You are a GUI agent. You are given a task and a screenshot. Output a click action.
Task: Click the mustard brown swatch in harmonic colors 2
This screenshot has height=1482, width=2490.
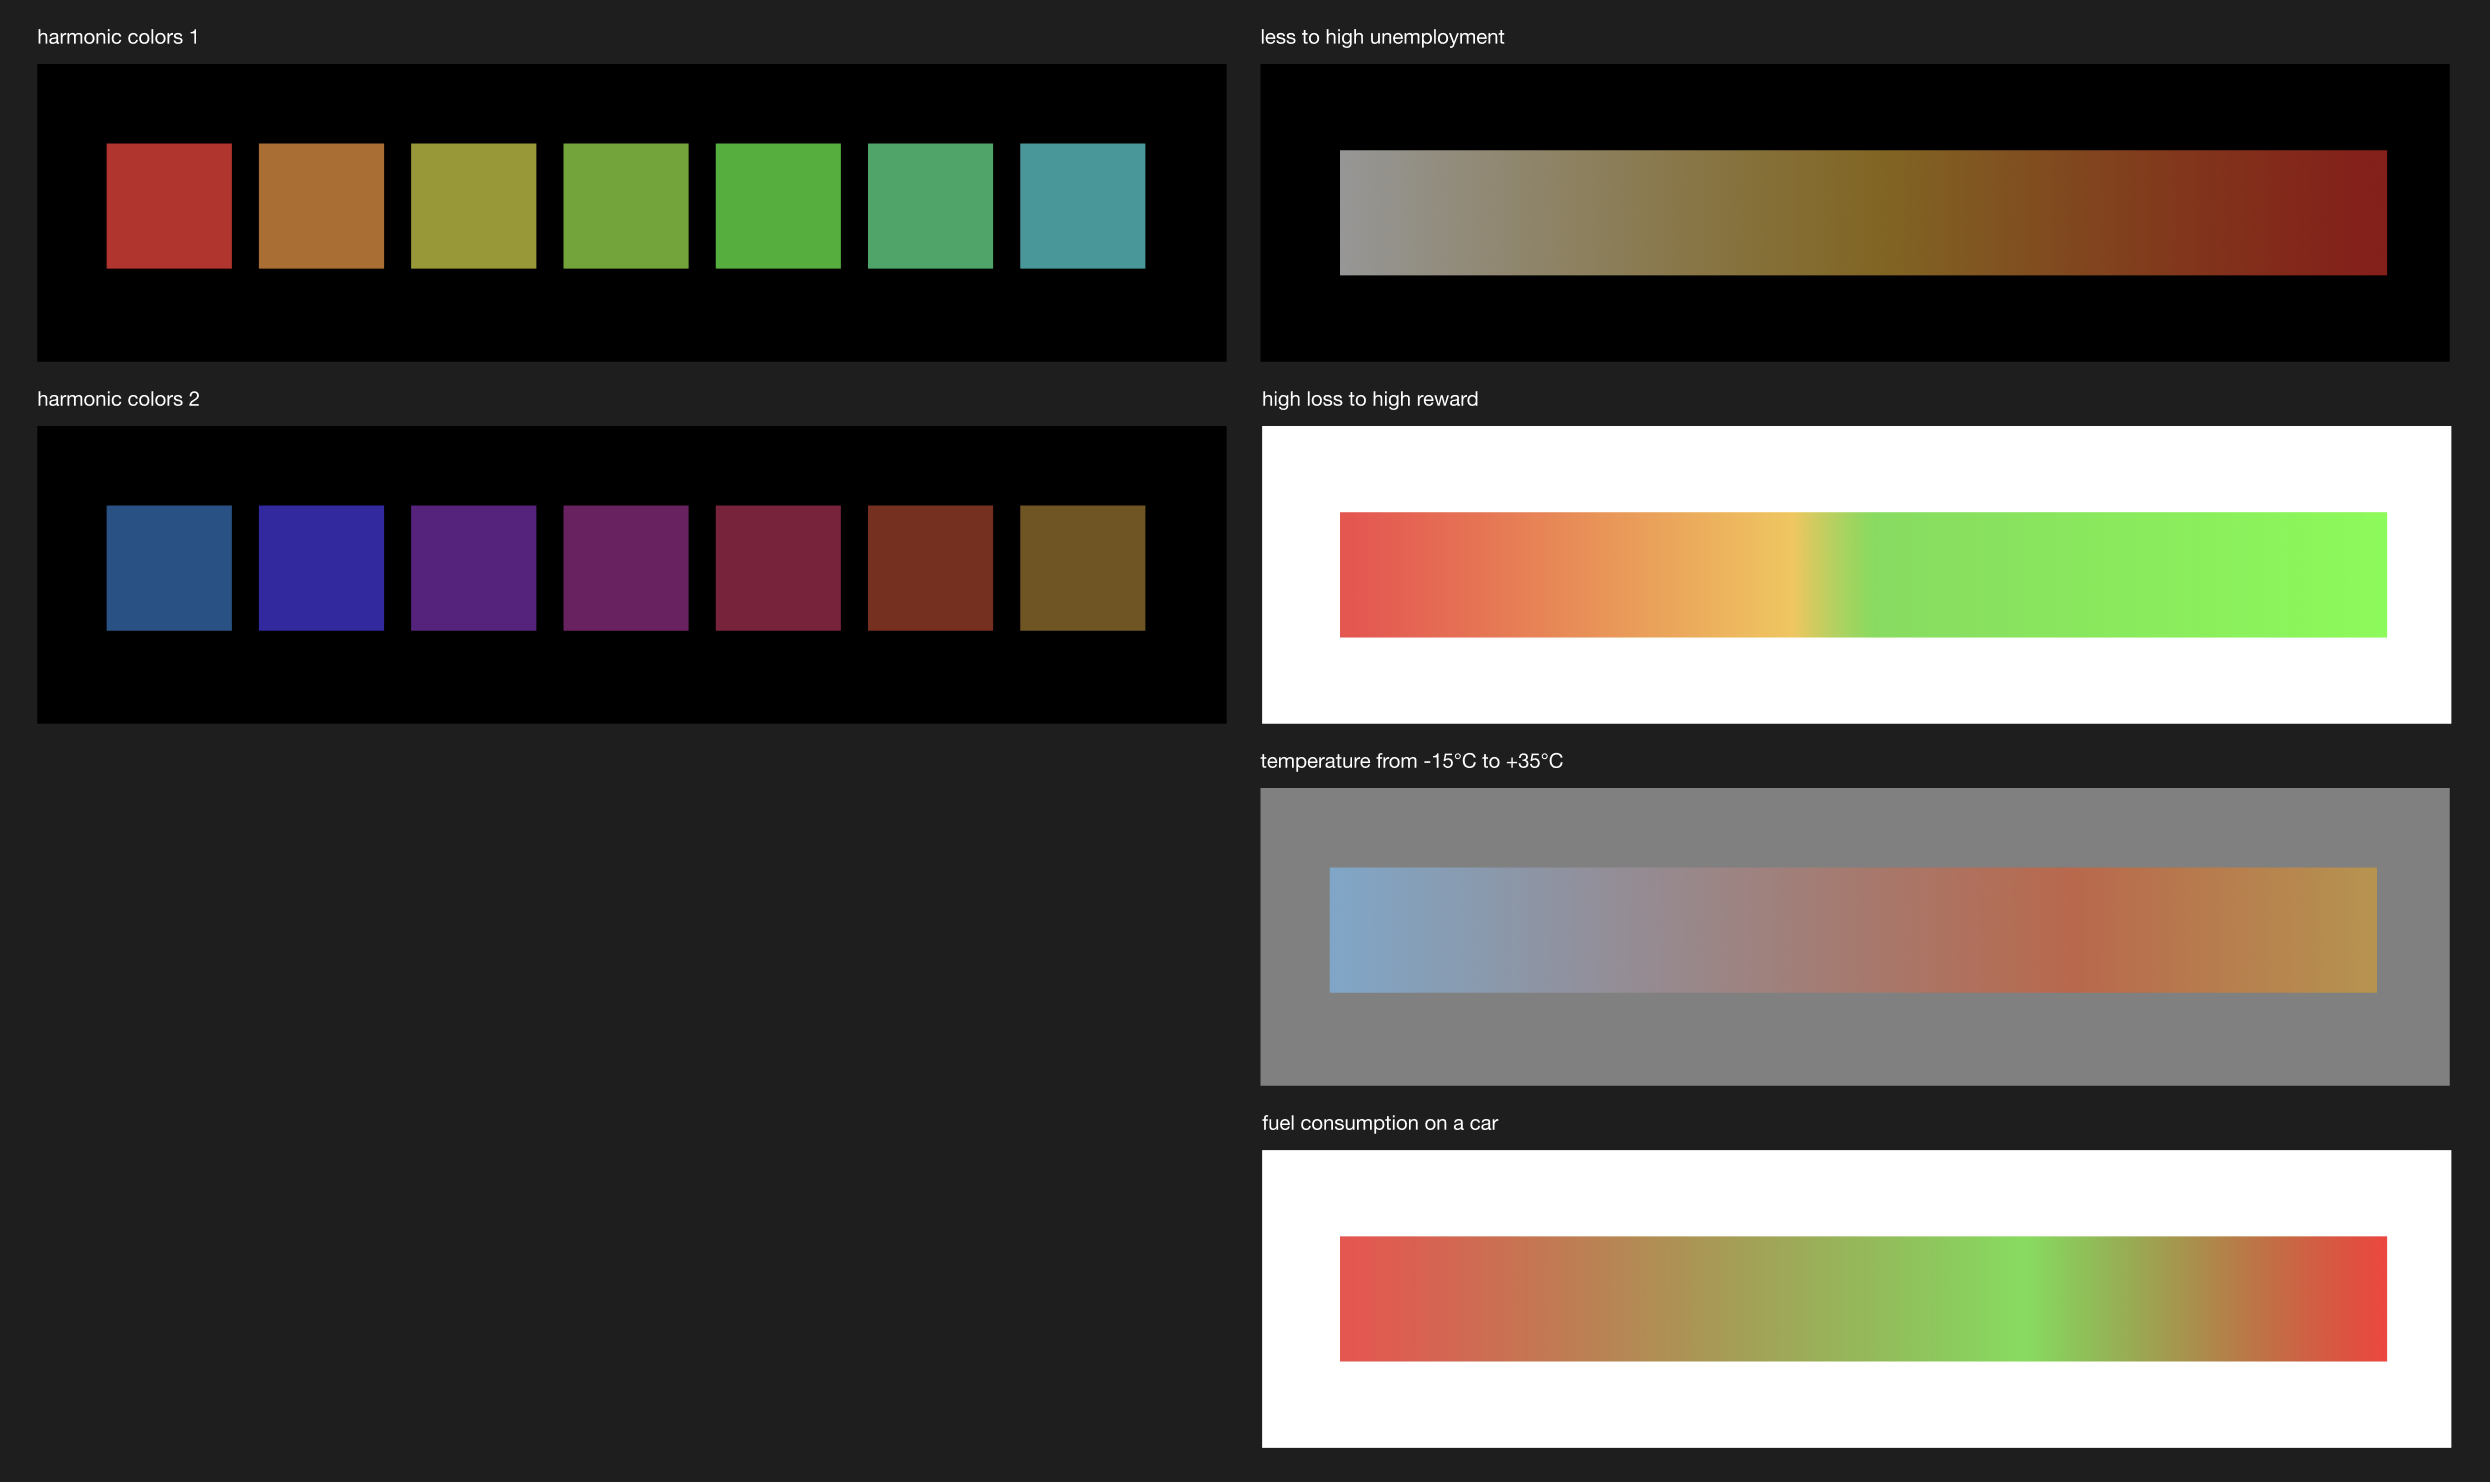1082,568
